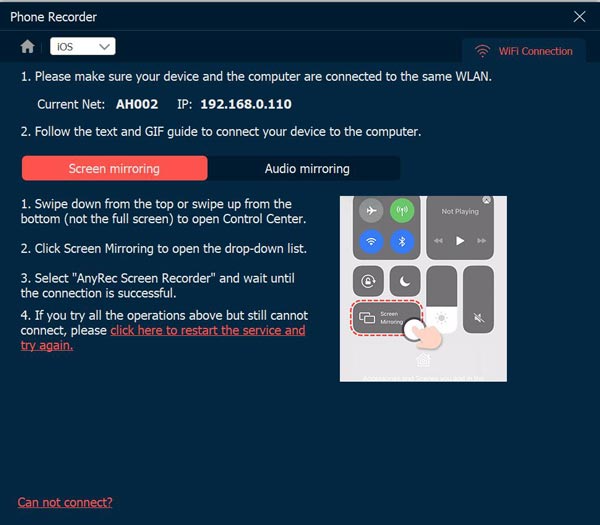
Task: Click the Phone Recorder window title
Action: point(54,17)
